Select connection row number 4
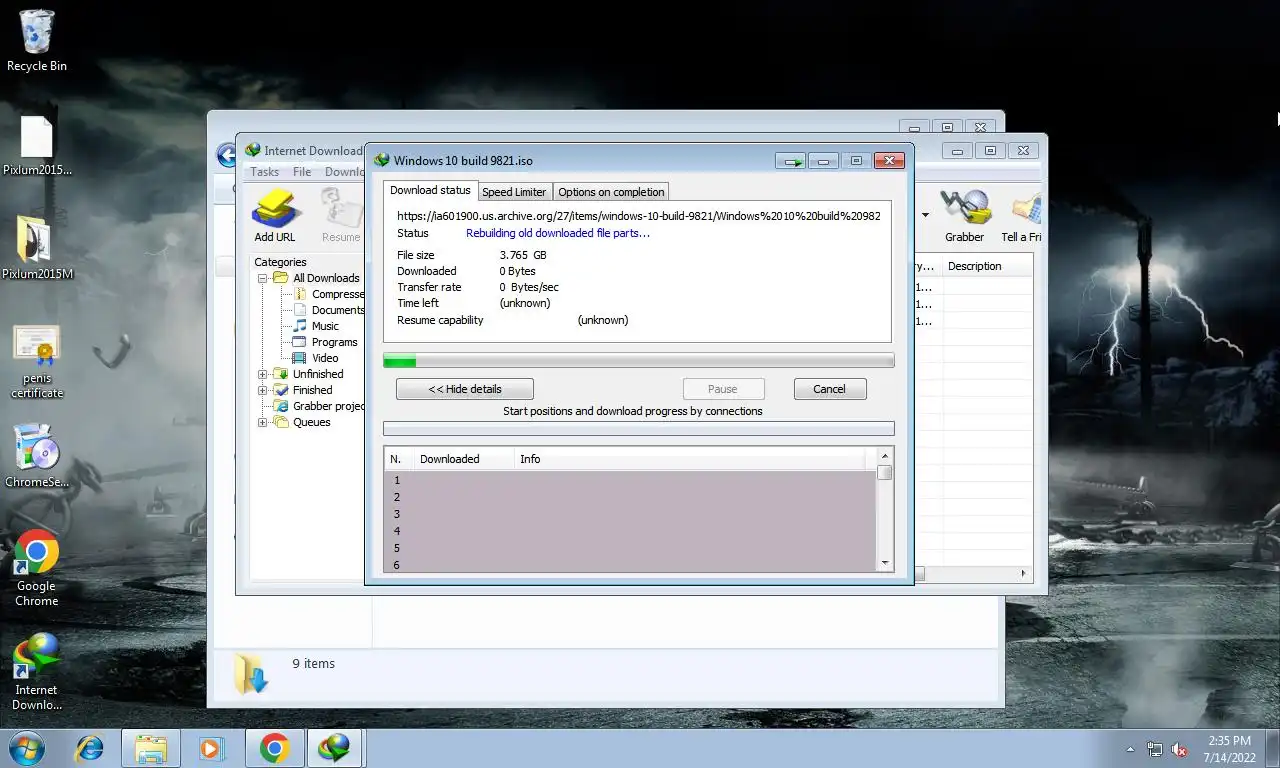Viewport: 1280px width, 768px height. (631, 531)
